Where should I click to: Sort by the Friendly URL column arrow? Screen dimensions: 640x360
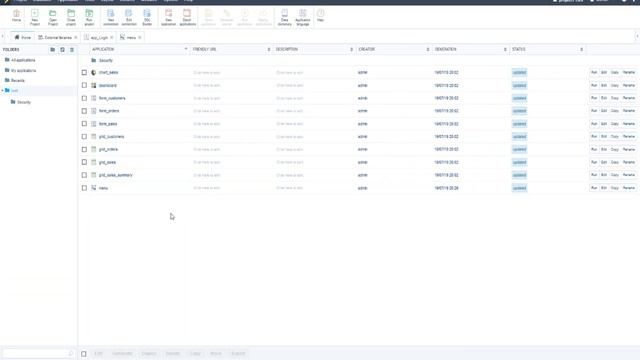click(269, 49)
